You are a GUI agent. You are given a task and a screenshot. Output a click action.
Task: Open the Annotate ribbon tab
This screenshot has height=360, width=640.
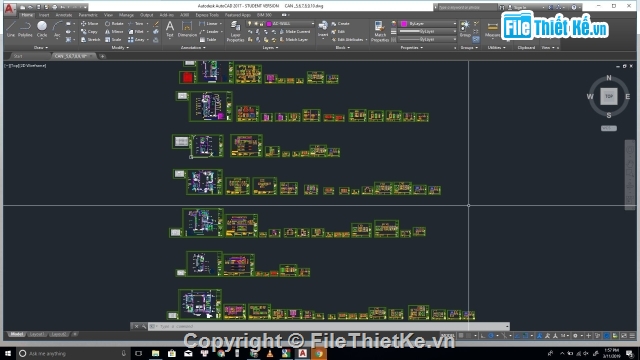pos(64,15)
